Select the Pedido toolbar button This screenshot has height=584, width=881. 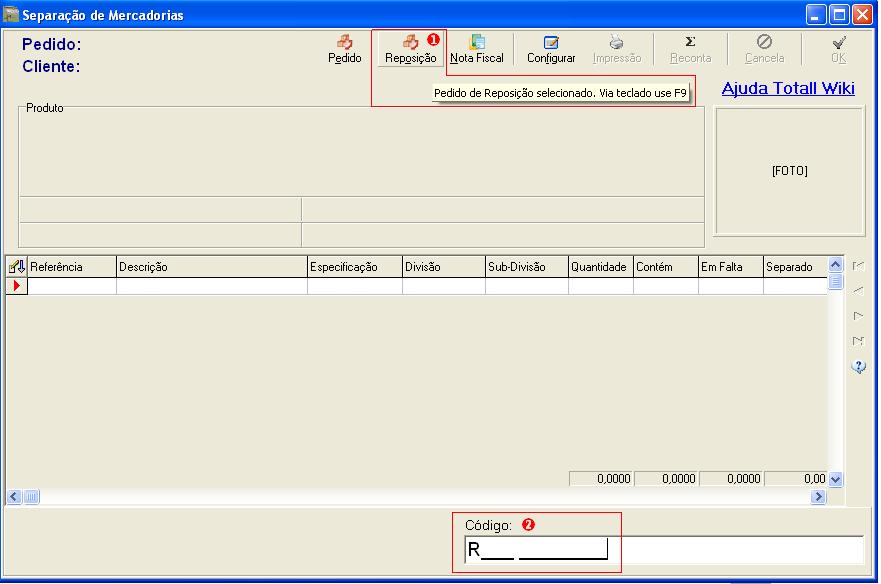pyautogui.click(x=344, y=49)
